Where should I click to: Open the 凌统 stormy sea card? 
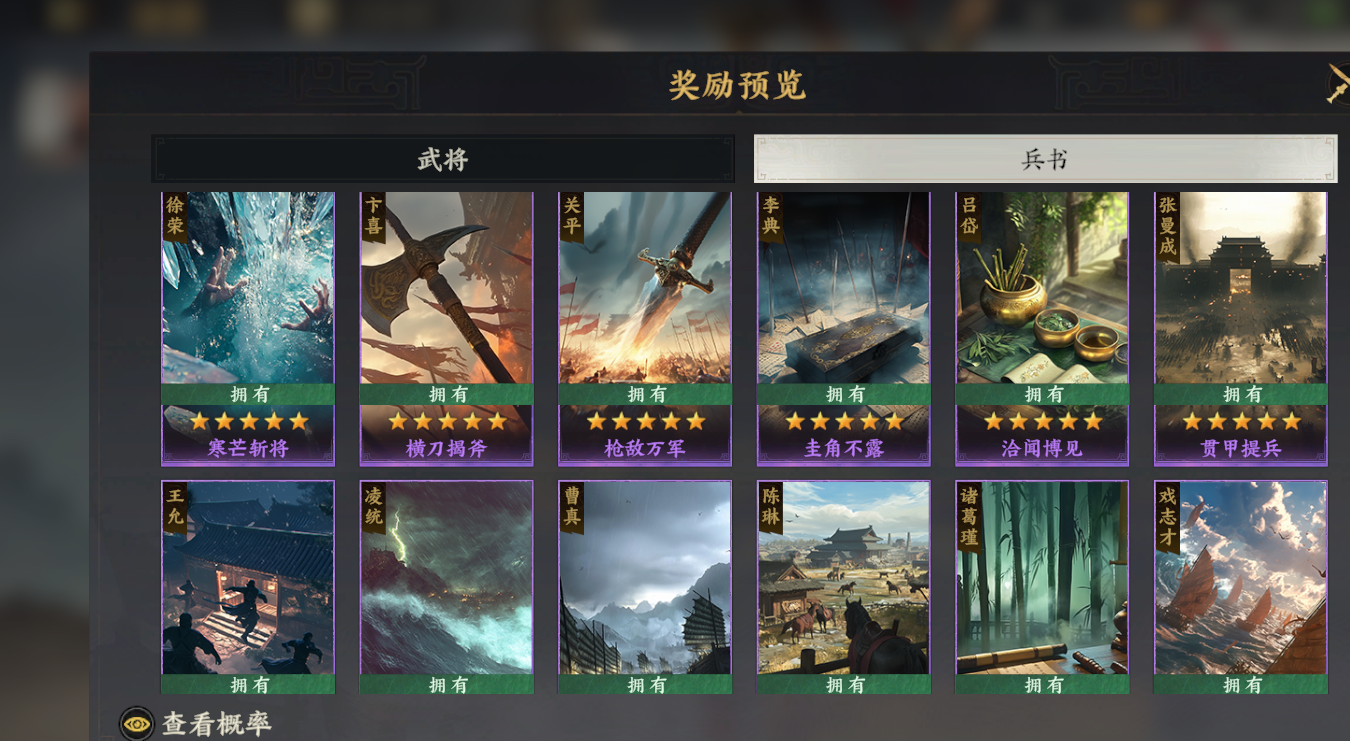pyautogui.click(x=447, y=588)
